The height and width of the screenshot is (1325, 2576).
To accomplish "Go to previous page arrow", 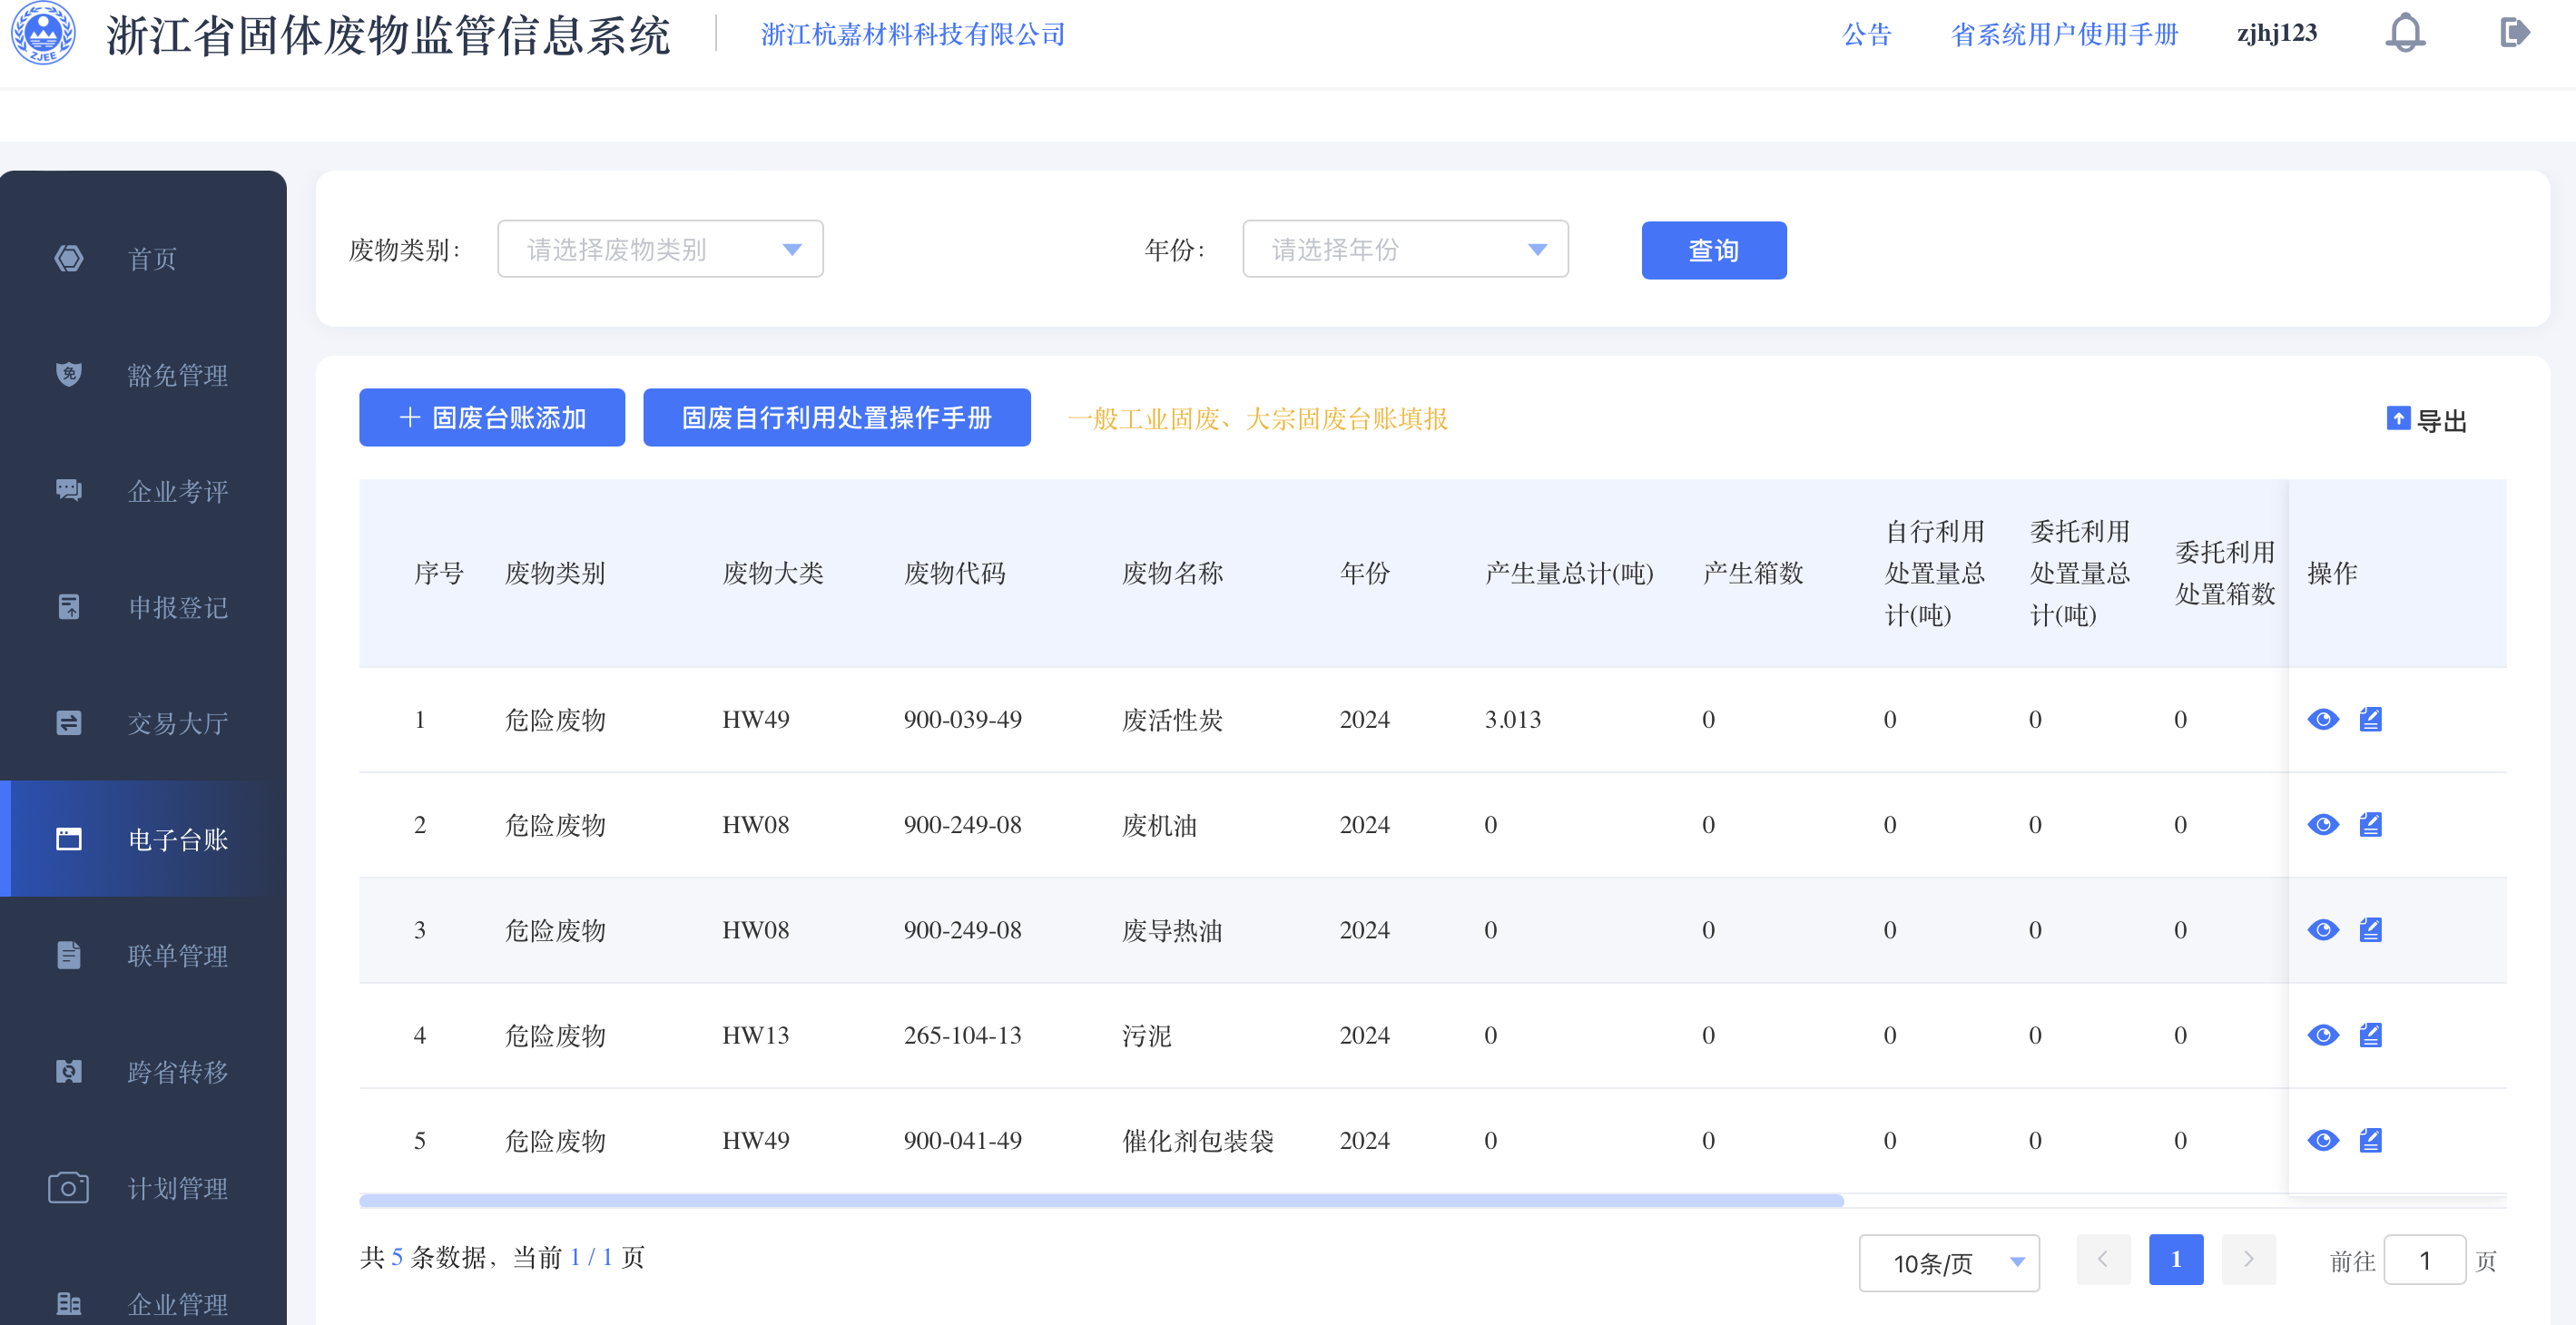I will 2103,1259.
